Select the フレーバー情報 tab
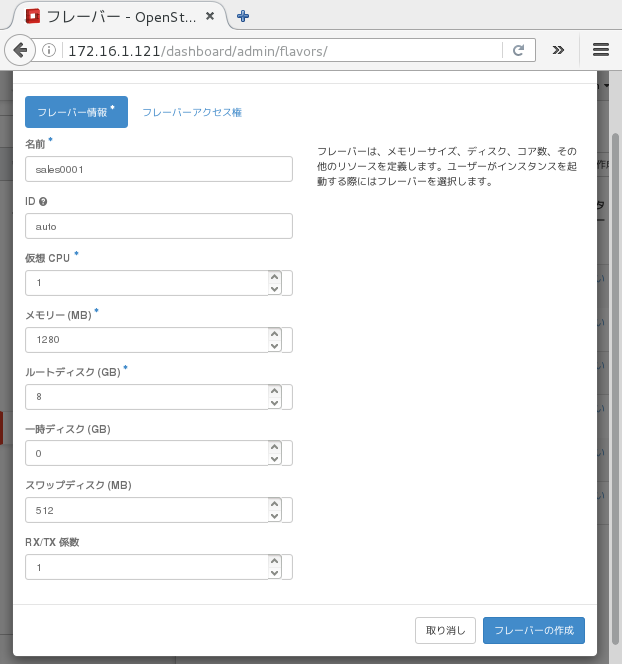The height and width of the screenshot is (664, 622). 76,112
